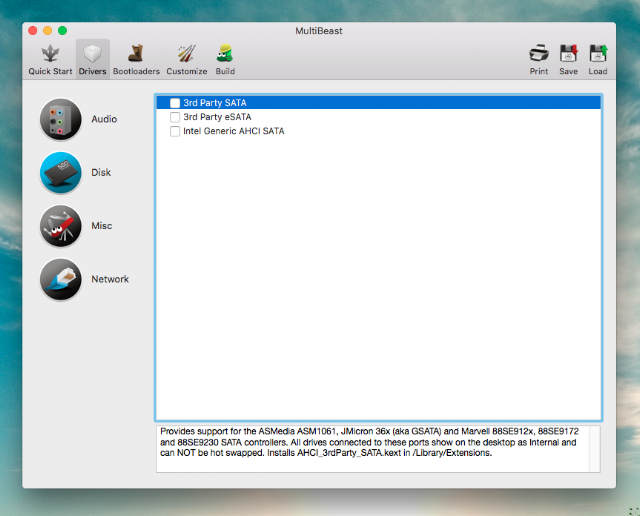The image size is (640, 516).
Task: Open the Network category cable icon
Action: pyautogui.click(x=61, y=280)
